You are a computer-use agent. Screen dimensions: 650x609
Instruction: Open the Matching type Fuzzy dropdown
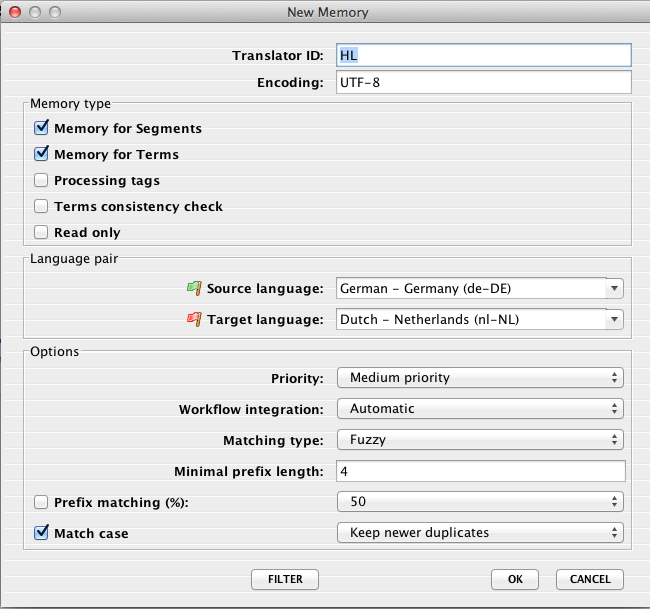(x=480, y=440)
